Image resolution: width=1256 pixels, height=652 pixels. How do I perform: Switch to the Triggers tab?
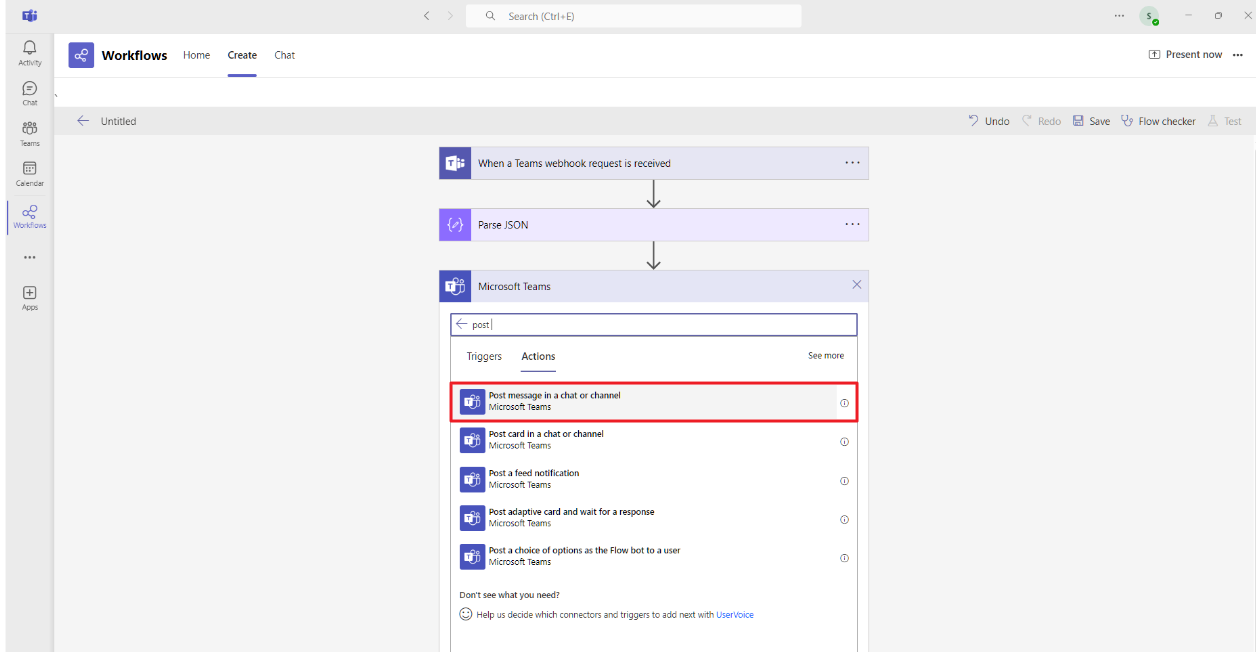coord(484,356)
